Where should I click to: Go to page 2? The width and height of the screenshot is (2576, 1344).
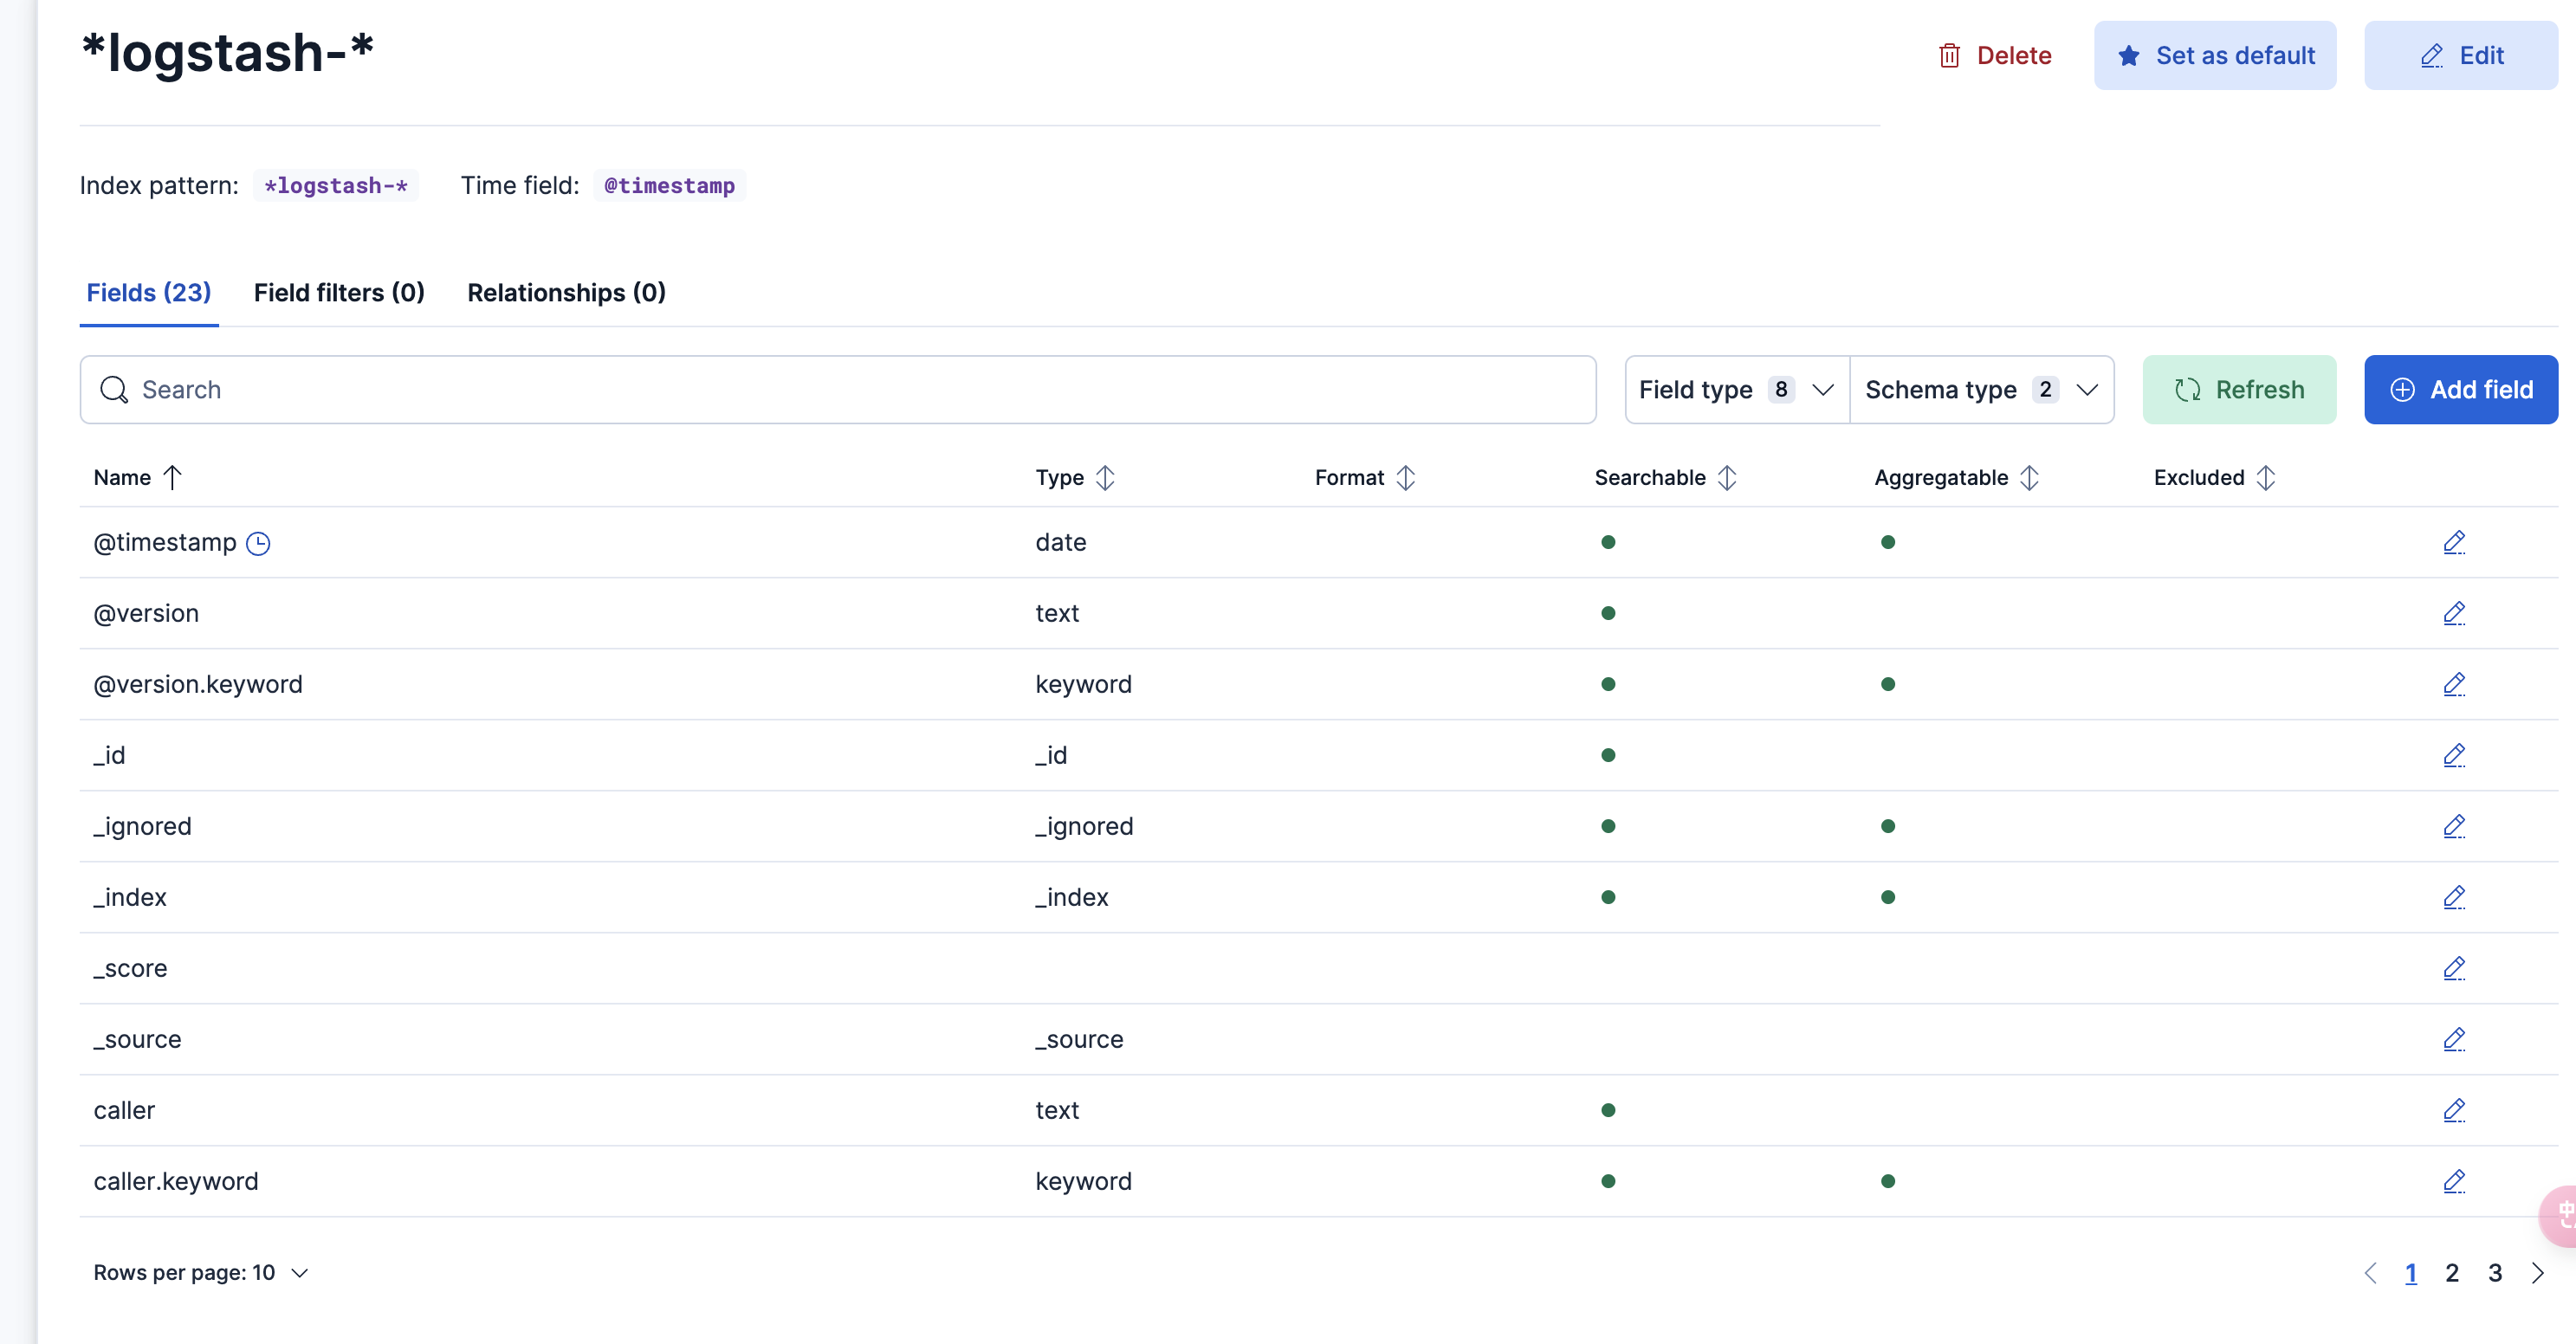(x=2452, y=1272)
